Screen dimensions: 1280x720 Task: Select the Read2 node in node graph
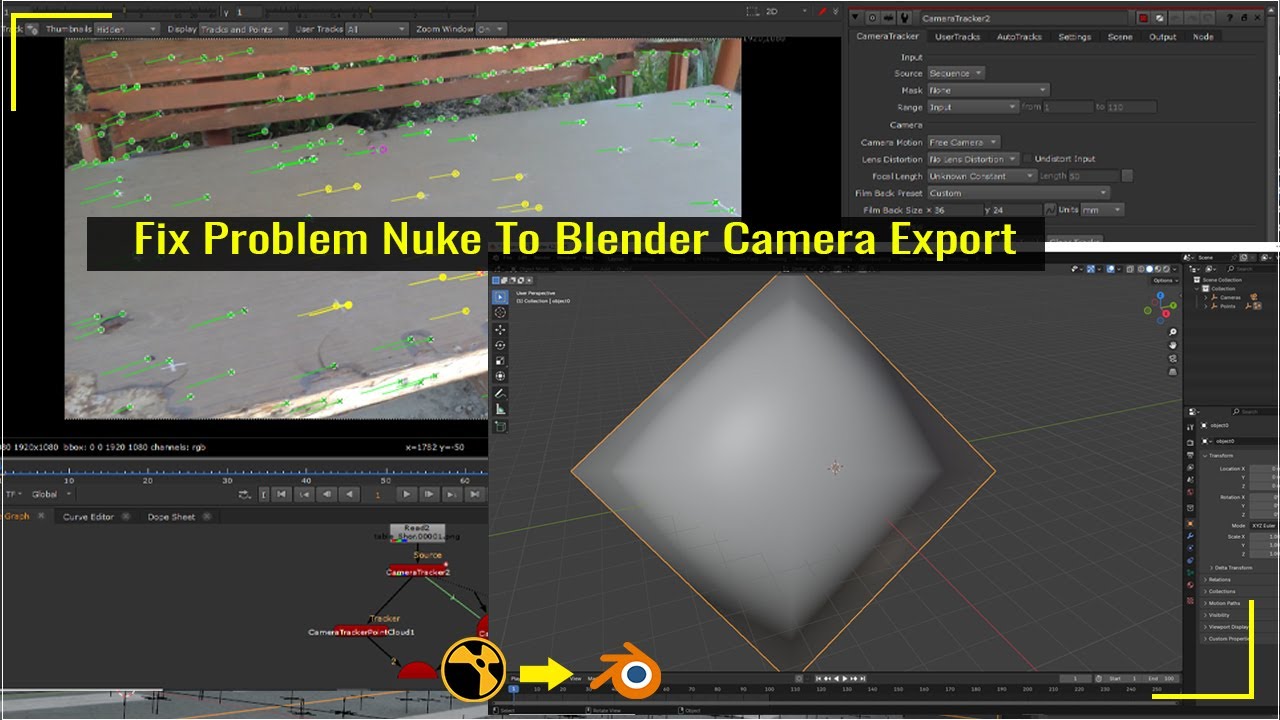(x=417, y=532)
